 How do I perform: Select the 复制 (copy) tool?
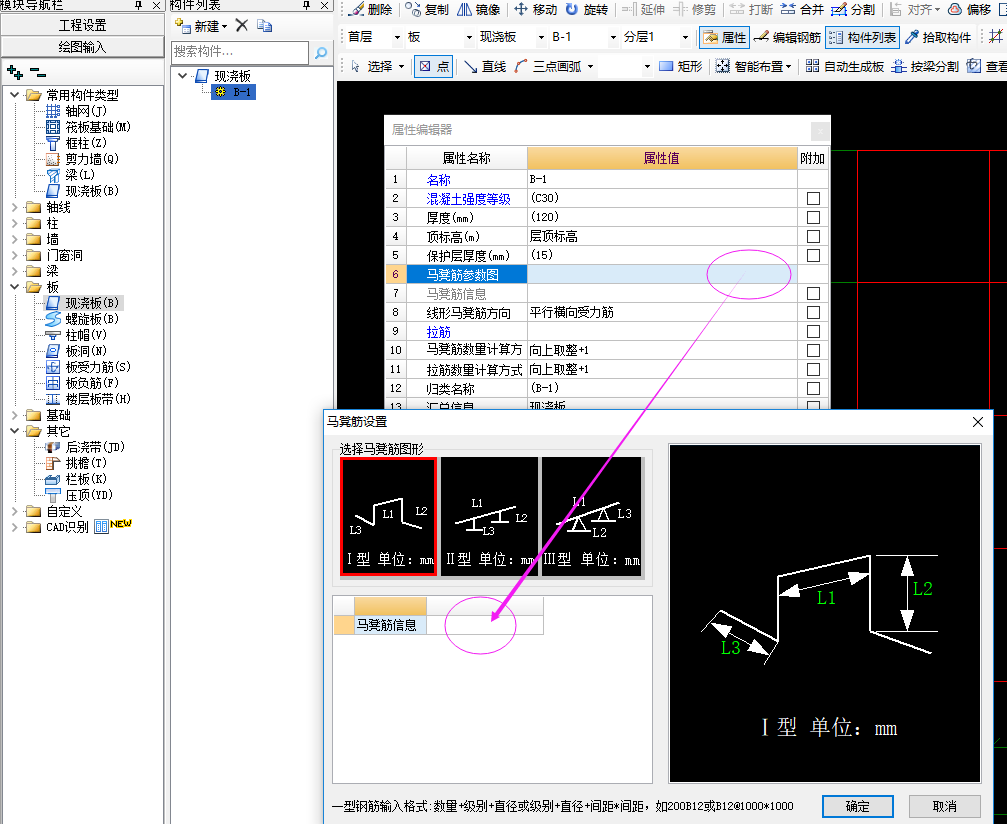427,10
